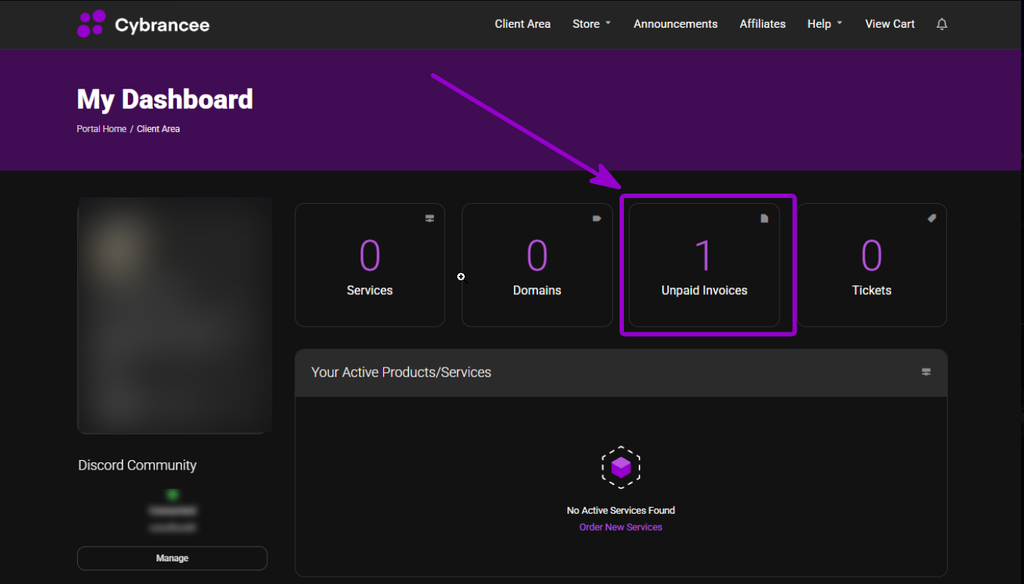
Task: Go to the Affiliates page
Action: click(762, 24)
